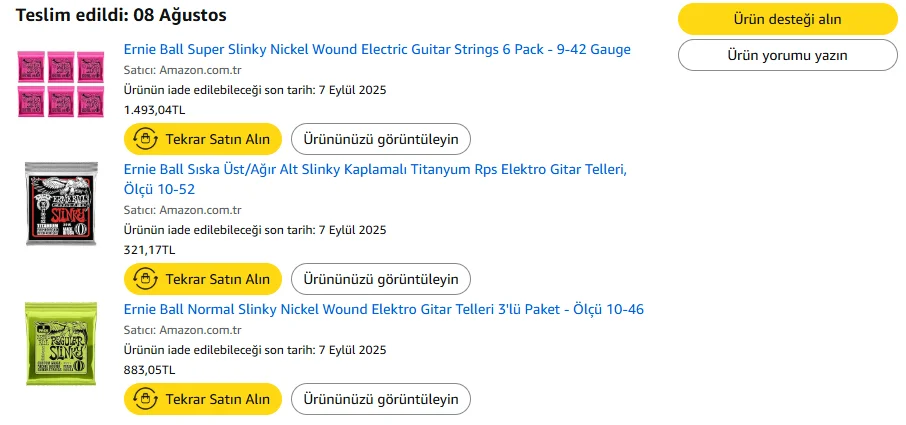
Task: Select 'Ürününüzü görüntüleyin' for Normal Slinky 3'lü Paket
Action: (x=381, y=399)
